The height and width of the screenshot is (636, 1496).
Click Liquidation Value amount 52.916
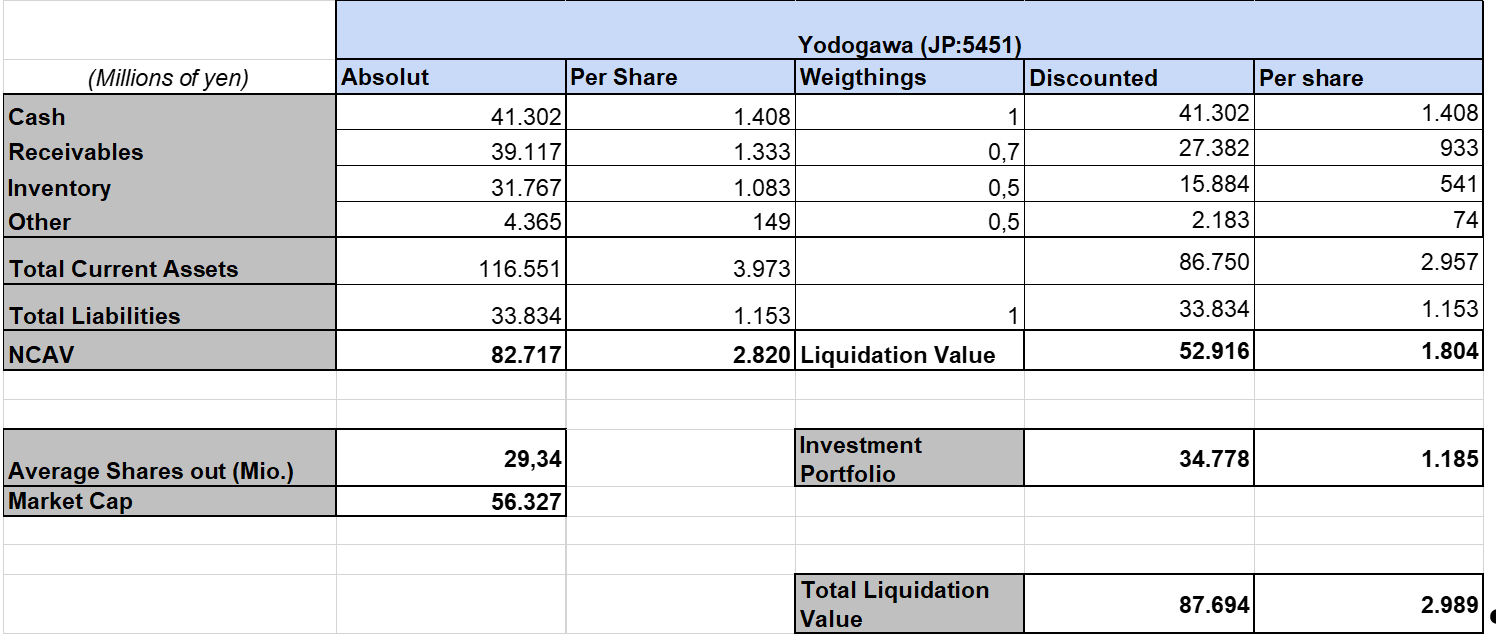(1140, 353)
